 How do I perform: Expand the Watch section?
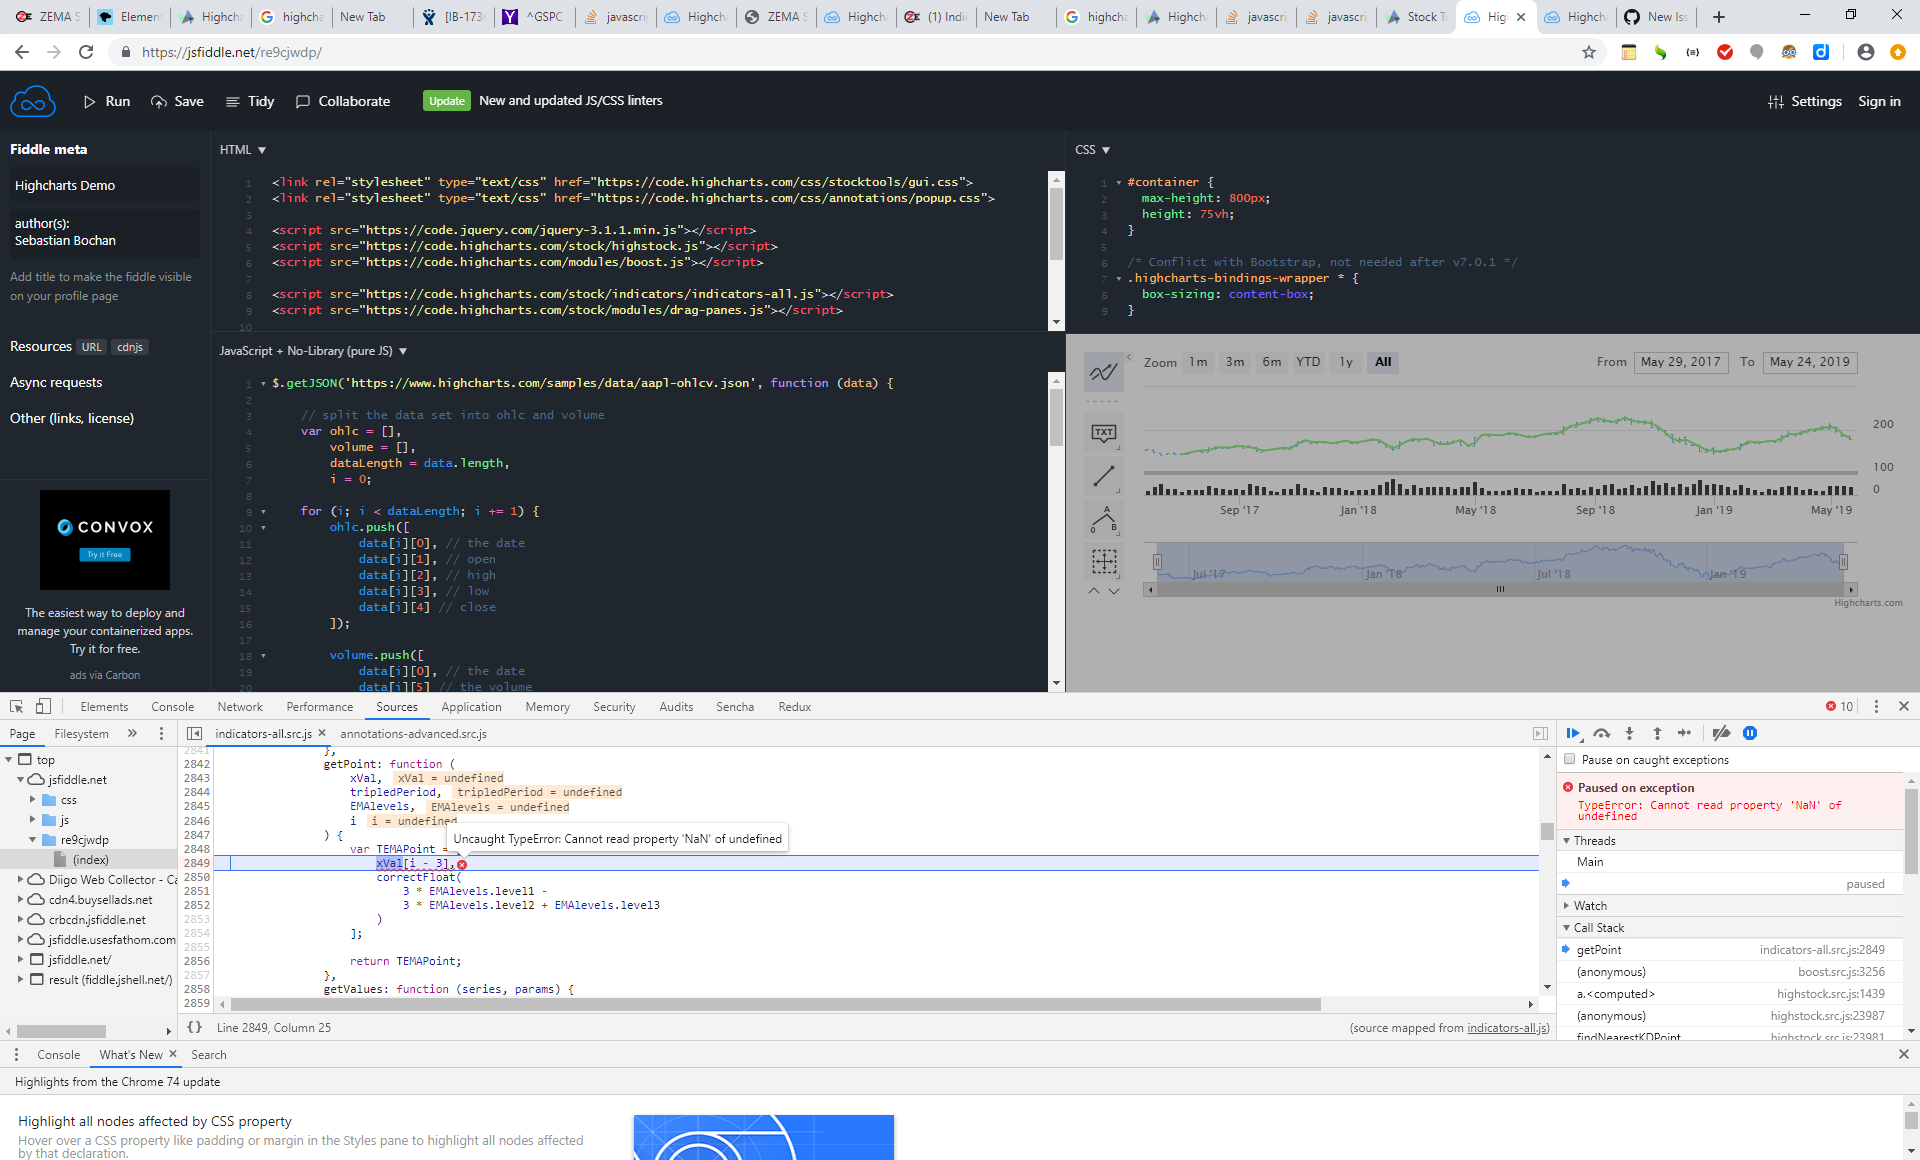(x=1590, y=905)
